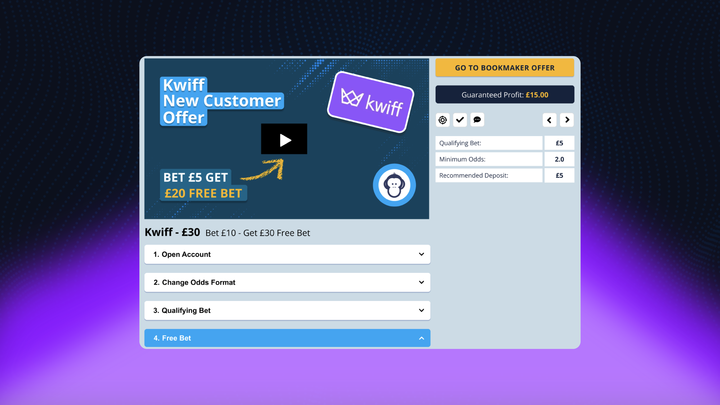
Task: Click the target icon button
Action: [443, 120]
